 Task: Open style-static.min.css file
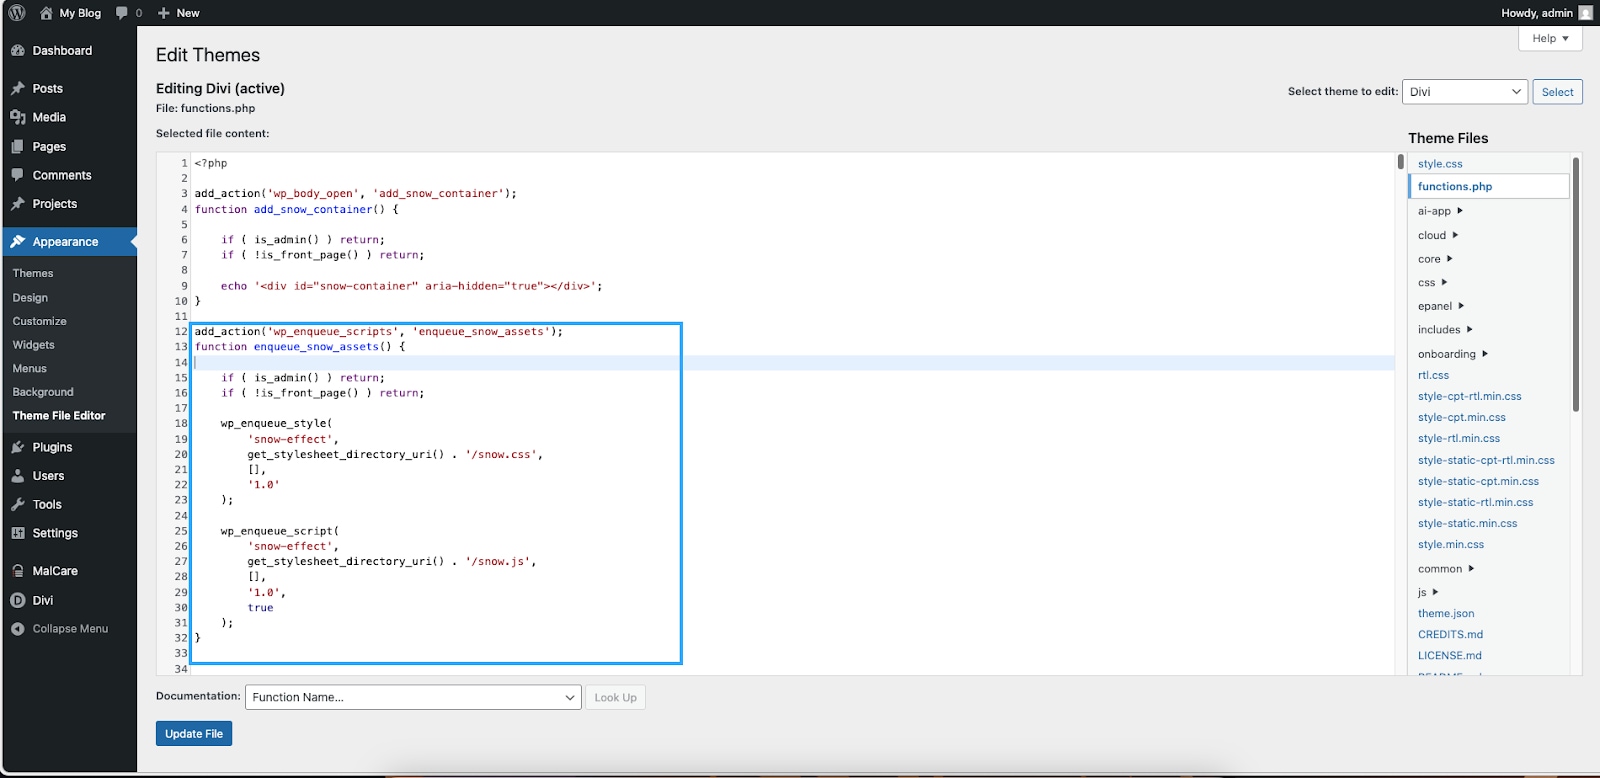click(x=1467, y=524)
